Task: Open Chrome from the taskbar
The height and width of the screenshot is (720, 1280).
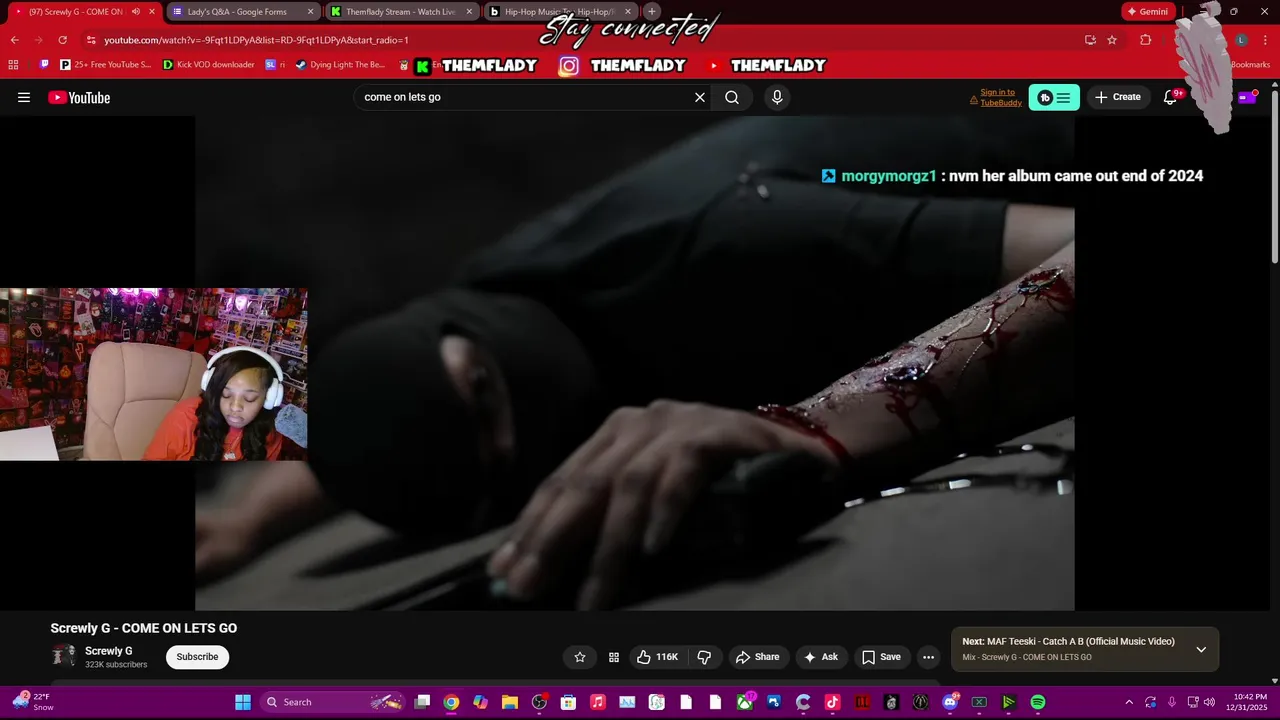Action: coord(452,702)
